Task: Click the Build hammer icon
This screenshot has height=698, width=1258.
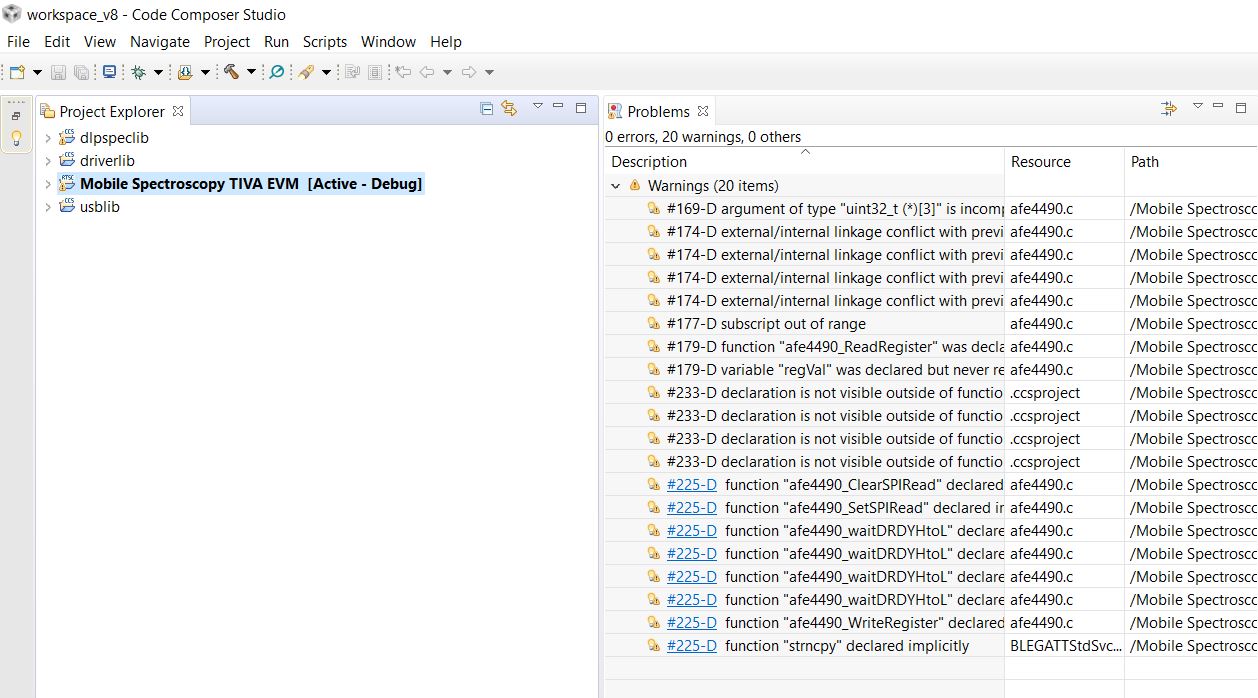Action: tap(231, 72)
